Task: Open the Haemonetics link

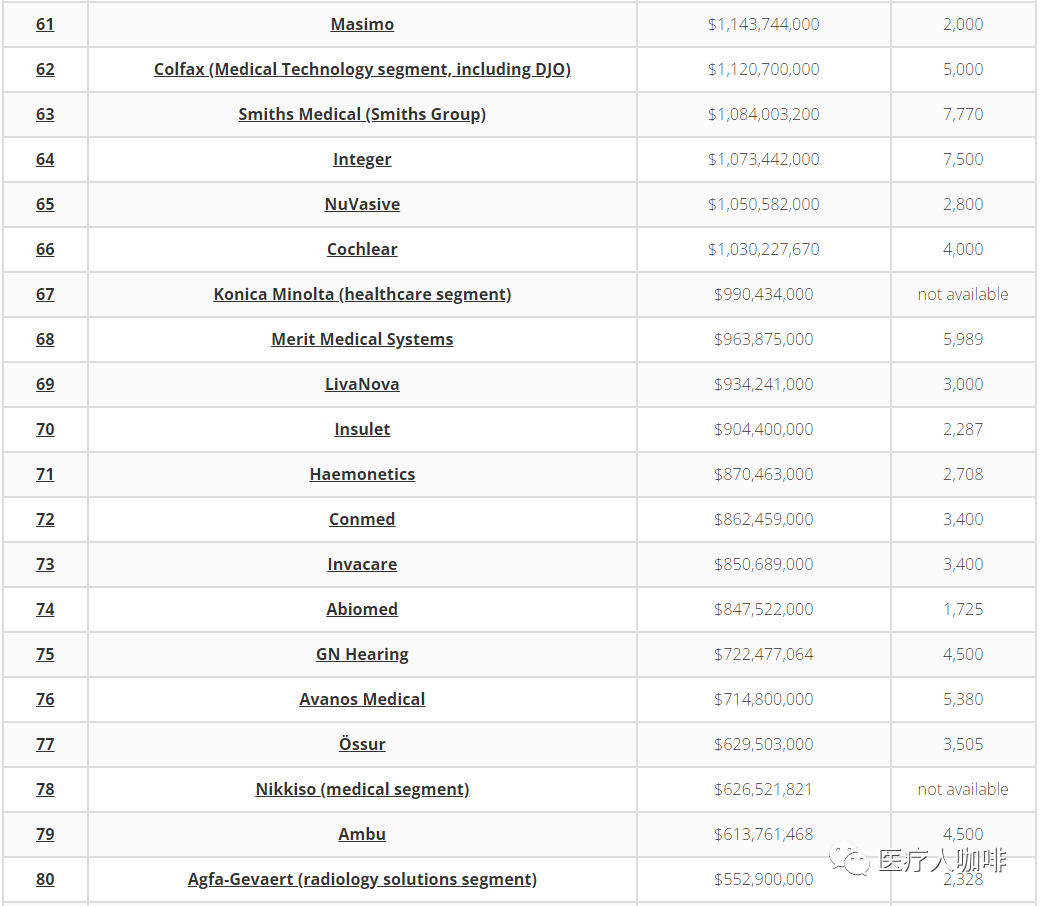Action: tap(362, 474)
